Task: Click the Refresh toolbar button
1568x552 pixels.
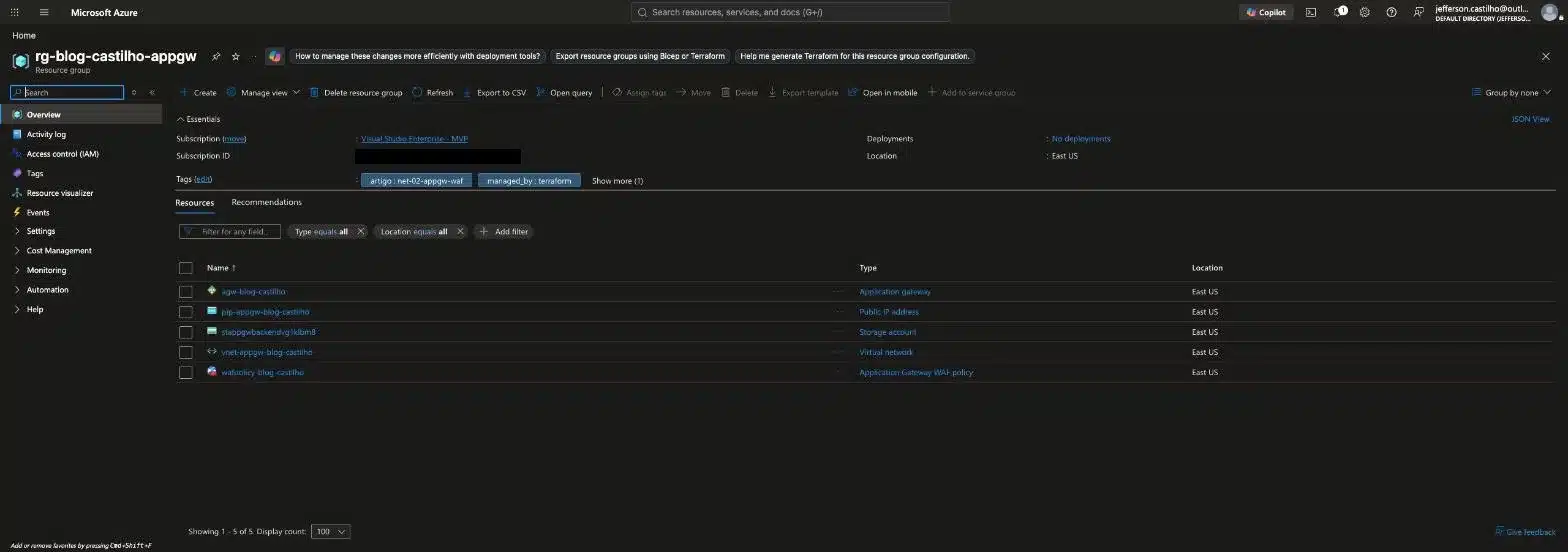Action: pyautogui.click(x=432, y=92)
